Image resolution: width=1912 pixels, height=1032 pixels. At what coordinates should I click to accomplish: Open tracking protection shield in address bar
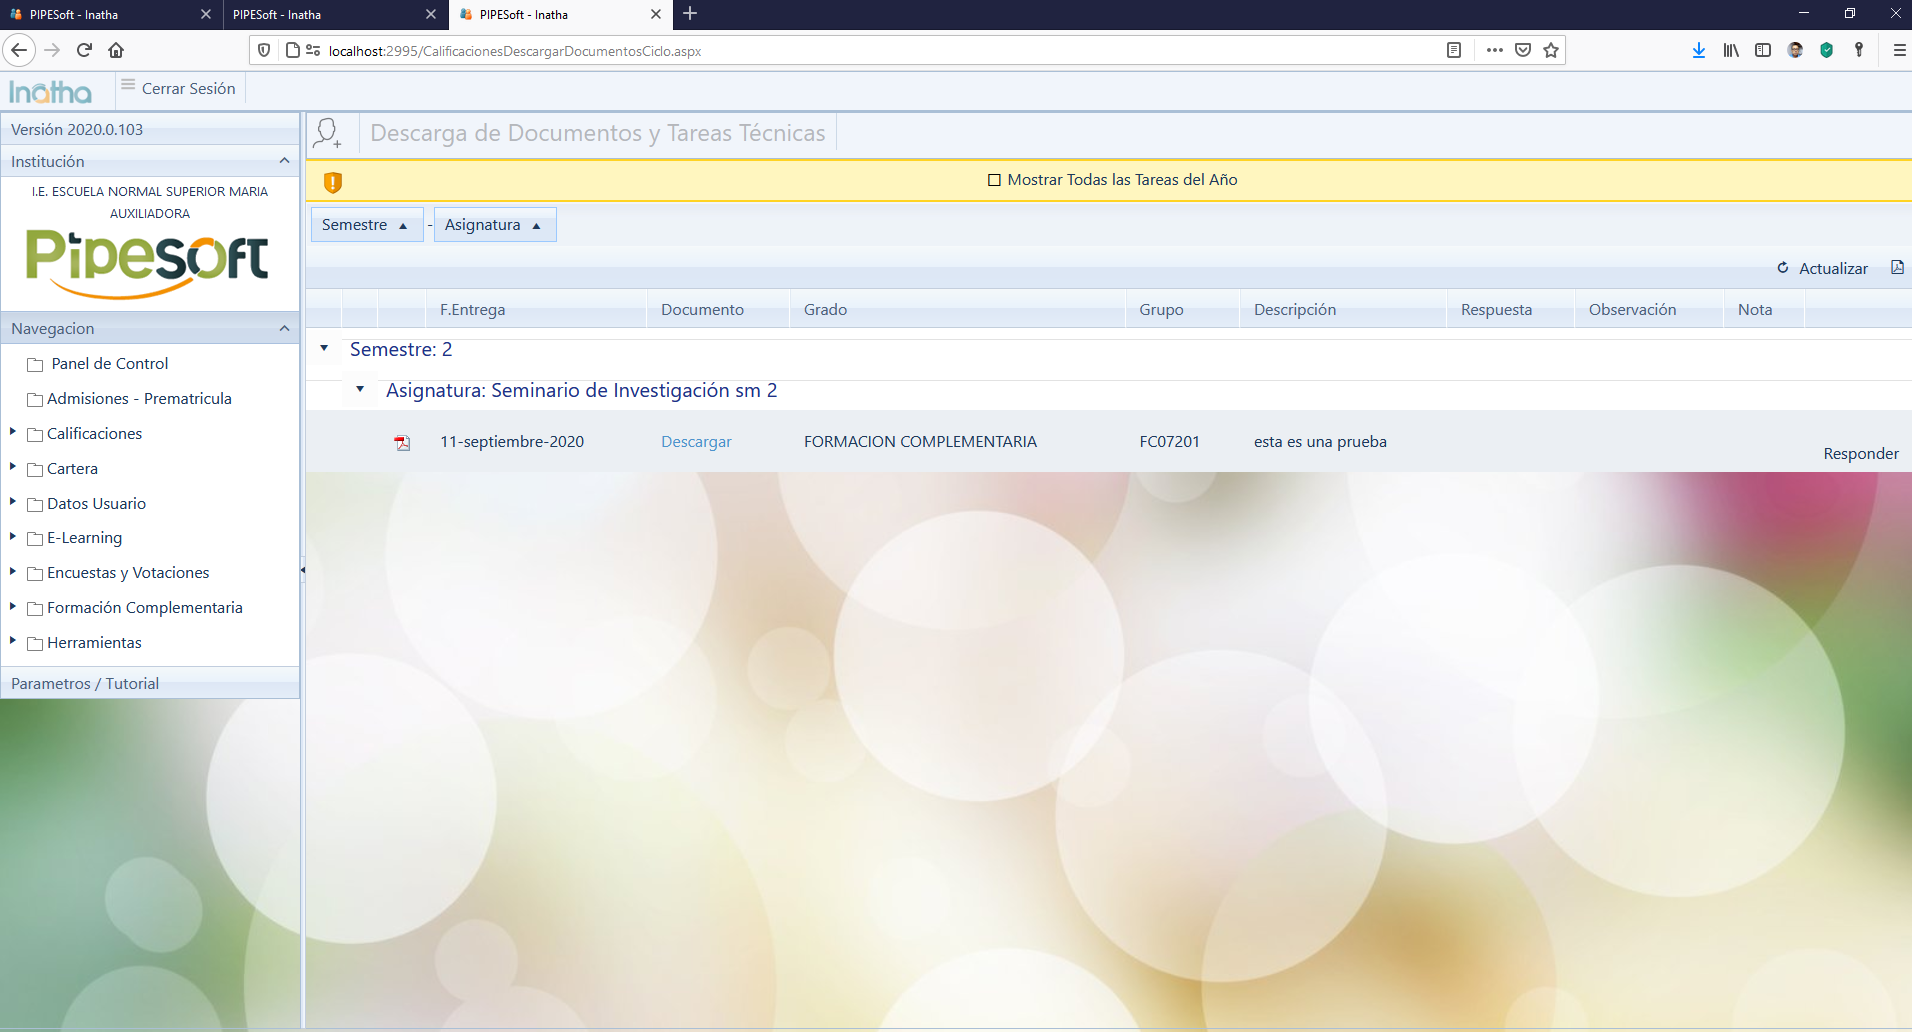pos(264,50)
